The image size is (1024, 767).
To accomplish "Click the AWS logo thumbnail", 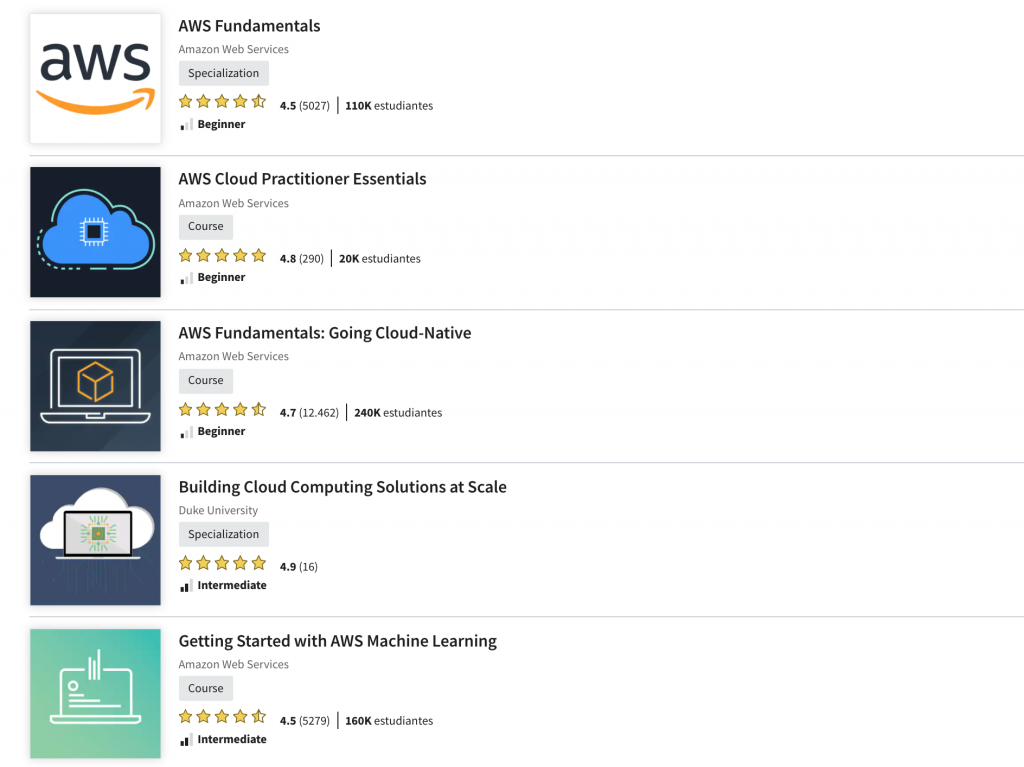I will pos(95,78).
